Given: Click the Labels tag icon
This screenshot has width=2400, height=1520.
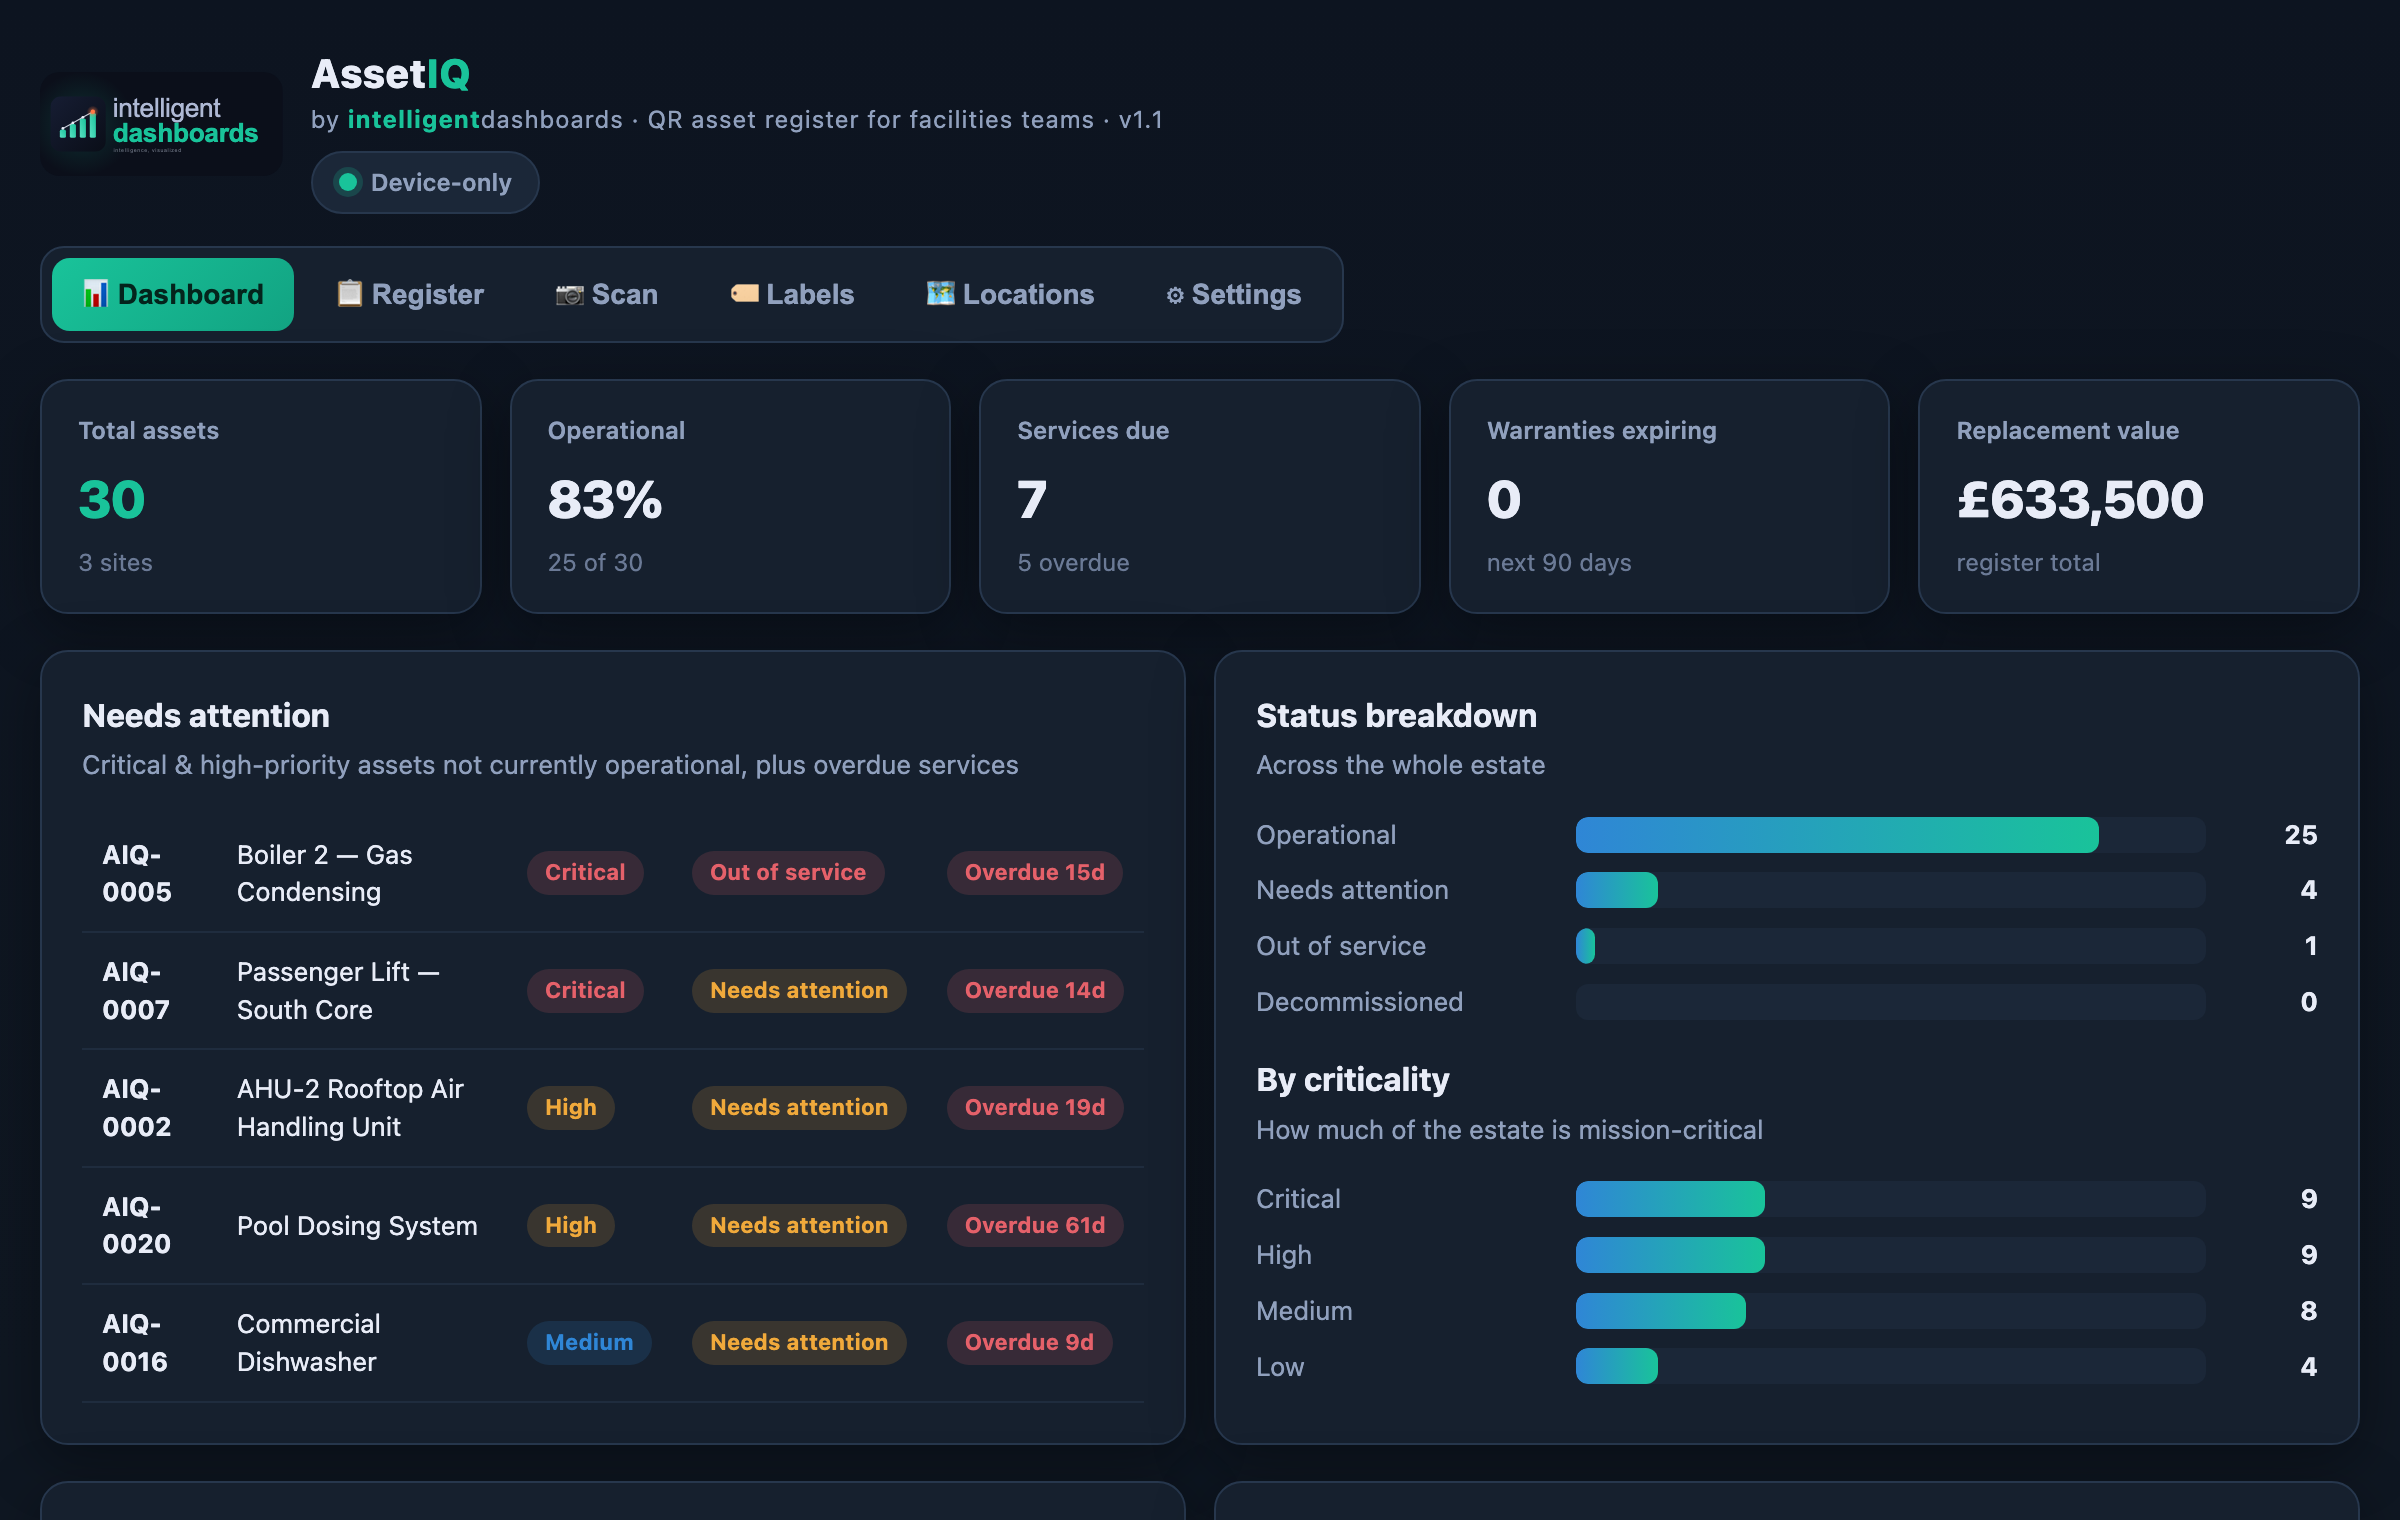Looking at the screenshot, I should tap(744, 294).
